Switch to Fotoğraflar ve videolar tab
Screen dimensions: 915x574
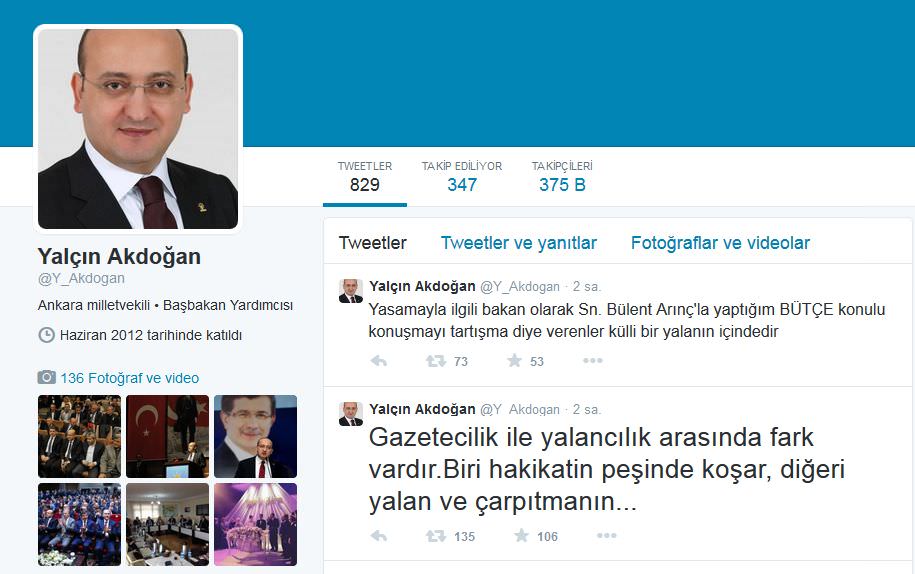(x=720, y=243)
